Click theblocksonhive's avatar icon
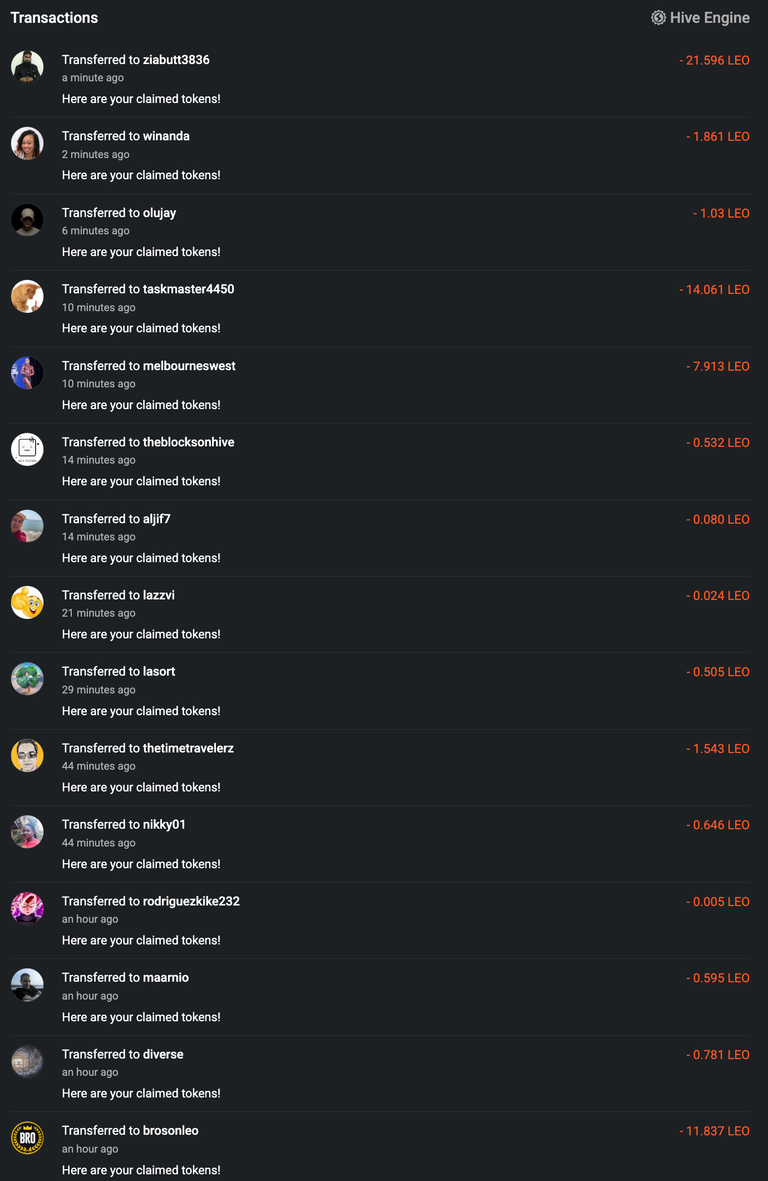Screen dimensions: 768x1181 [27, 449]
